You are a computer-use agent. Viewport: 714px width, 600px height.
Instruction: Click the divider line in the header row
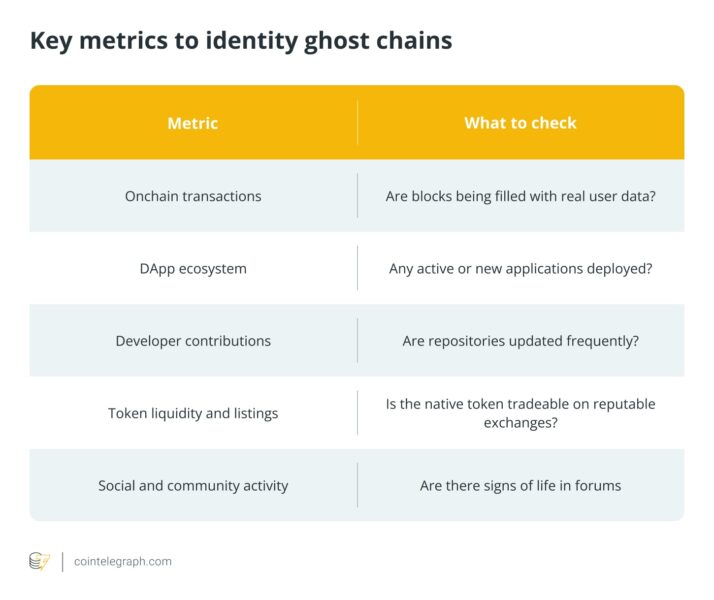coord(357,123)
